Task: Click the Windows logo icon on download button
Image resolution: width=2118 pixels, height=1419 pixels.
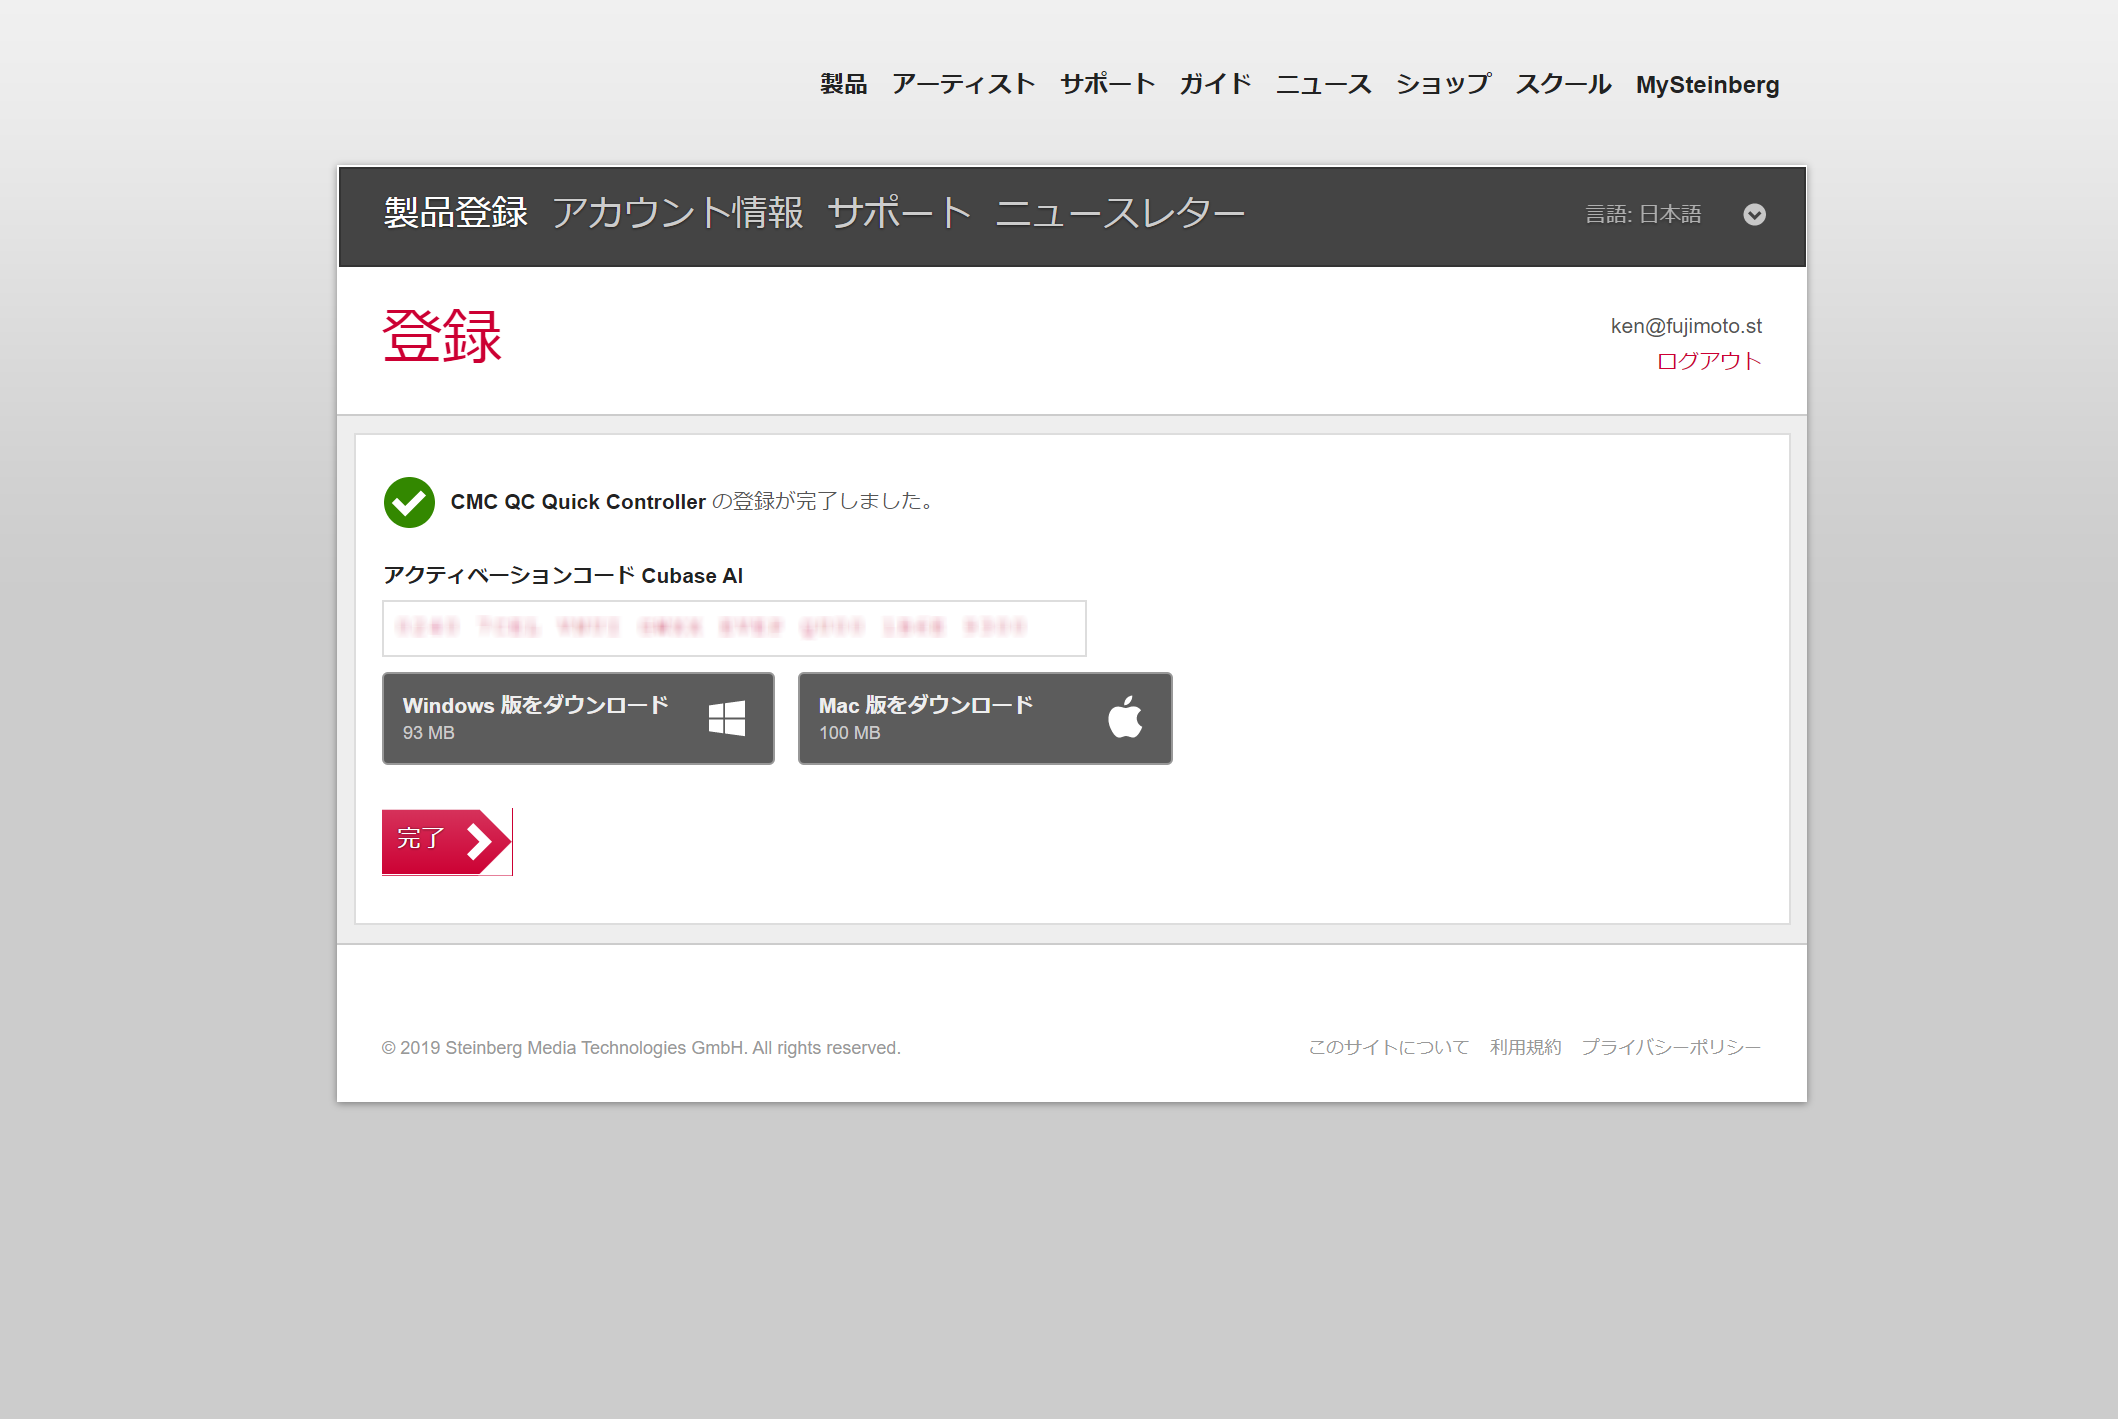Action: click(727, 718)
